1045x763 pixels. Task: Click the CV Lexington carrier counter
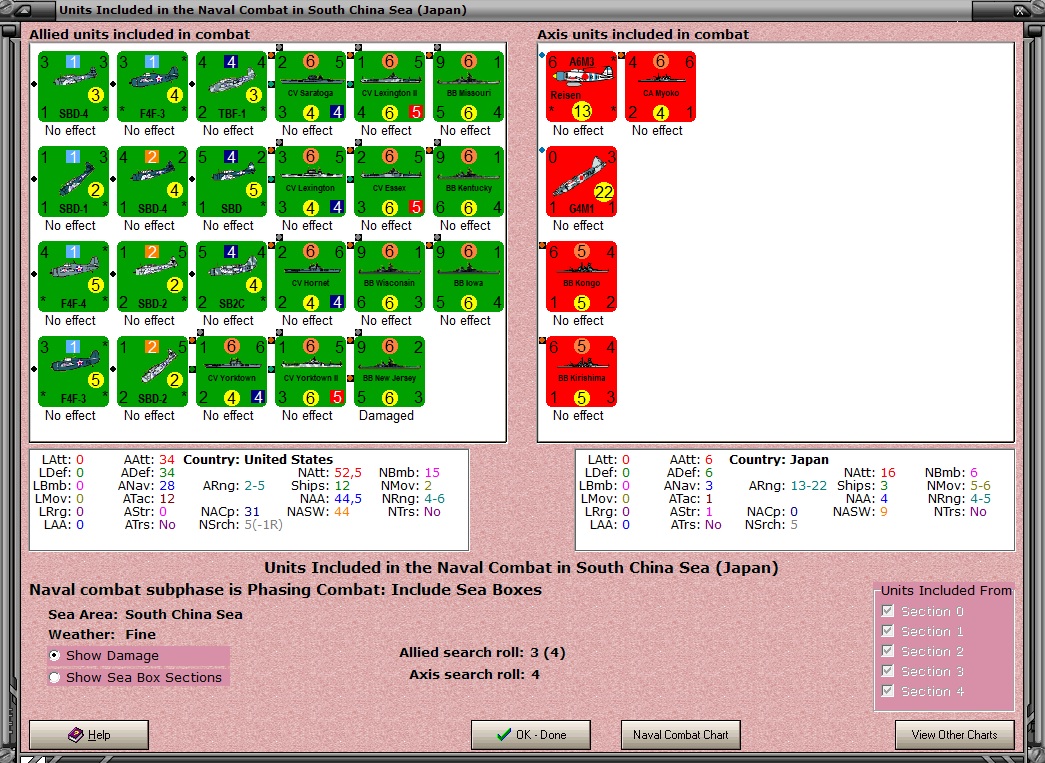coord(311,181)
